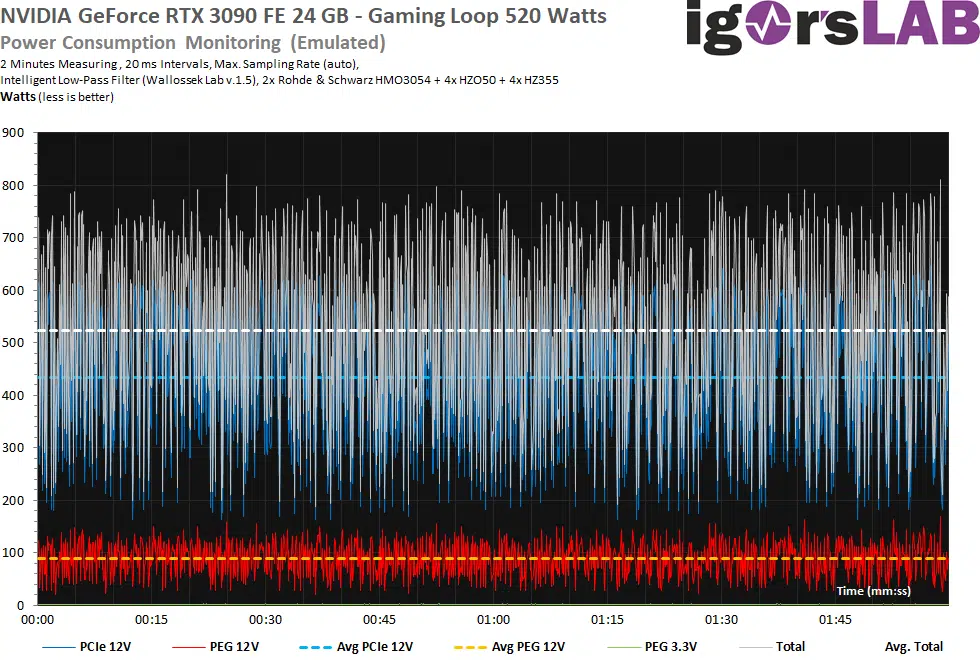Click the "900" y-axis label
This screenshot has width=980, height=660.
pos(13,132)
